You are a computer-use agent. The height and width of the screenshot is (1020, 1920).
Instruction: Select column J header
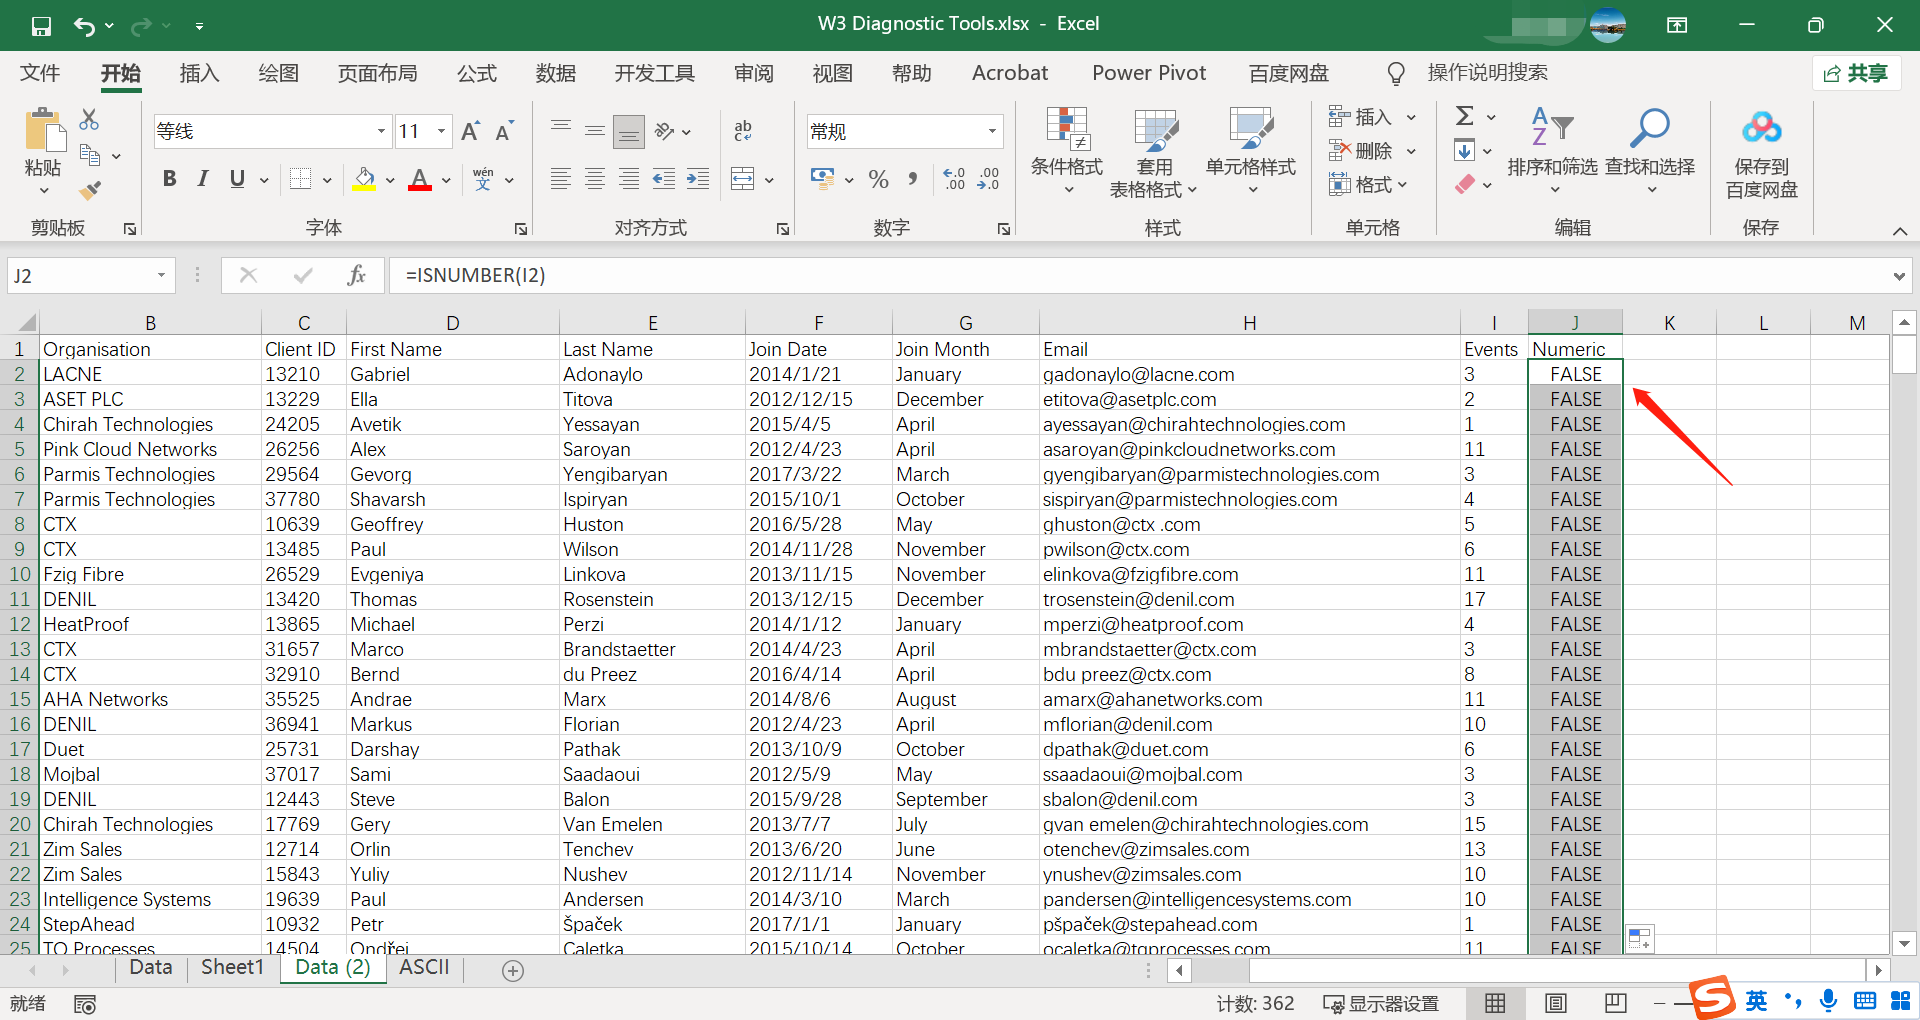(x=1575, y=322)
